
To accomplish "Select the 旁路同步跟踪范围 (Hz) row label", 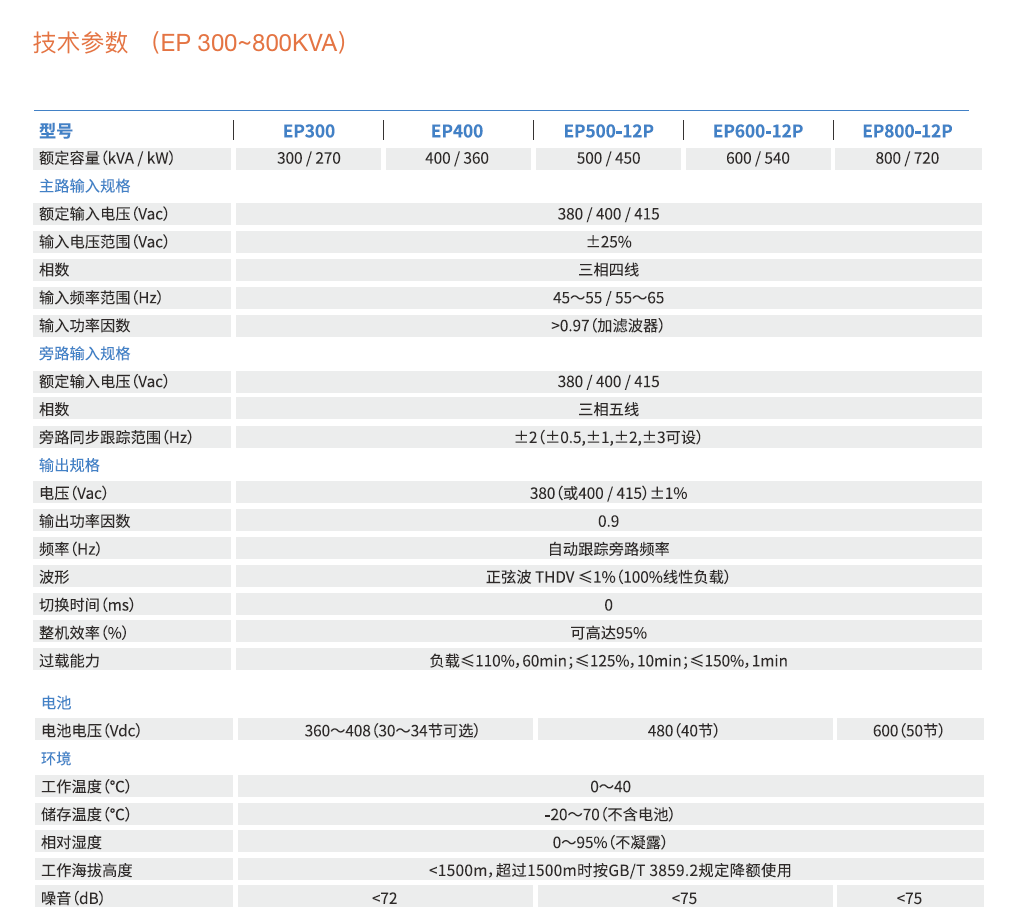I will pyautogui.click(x=116, y=437).
